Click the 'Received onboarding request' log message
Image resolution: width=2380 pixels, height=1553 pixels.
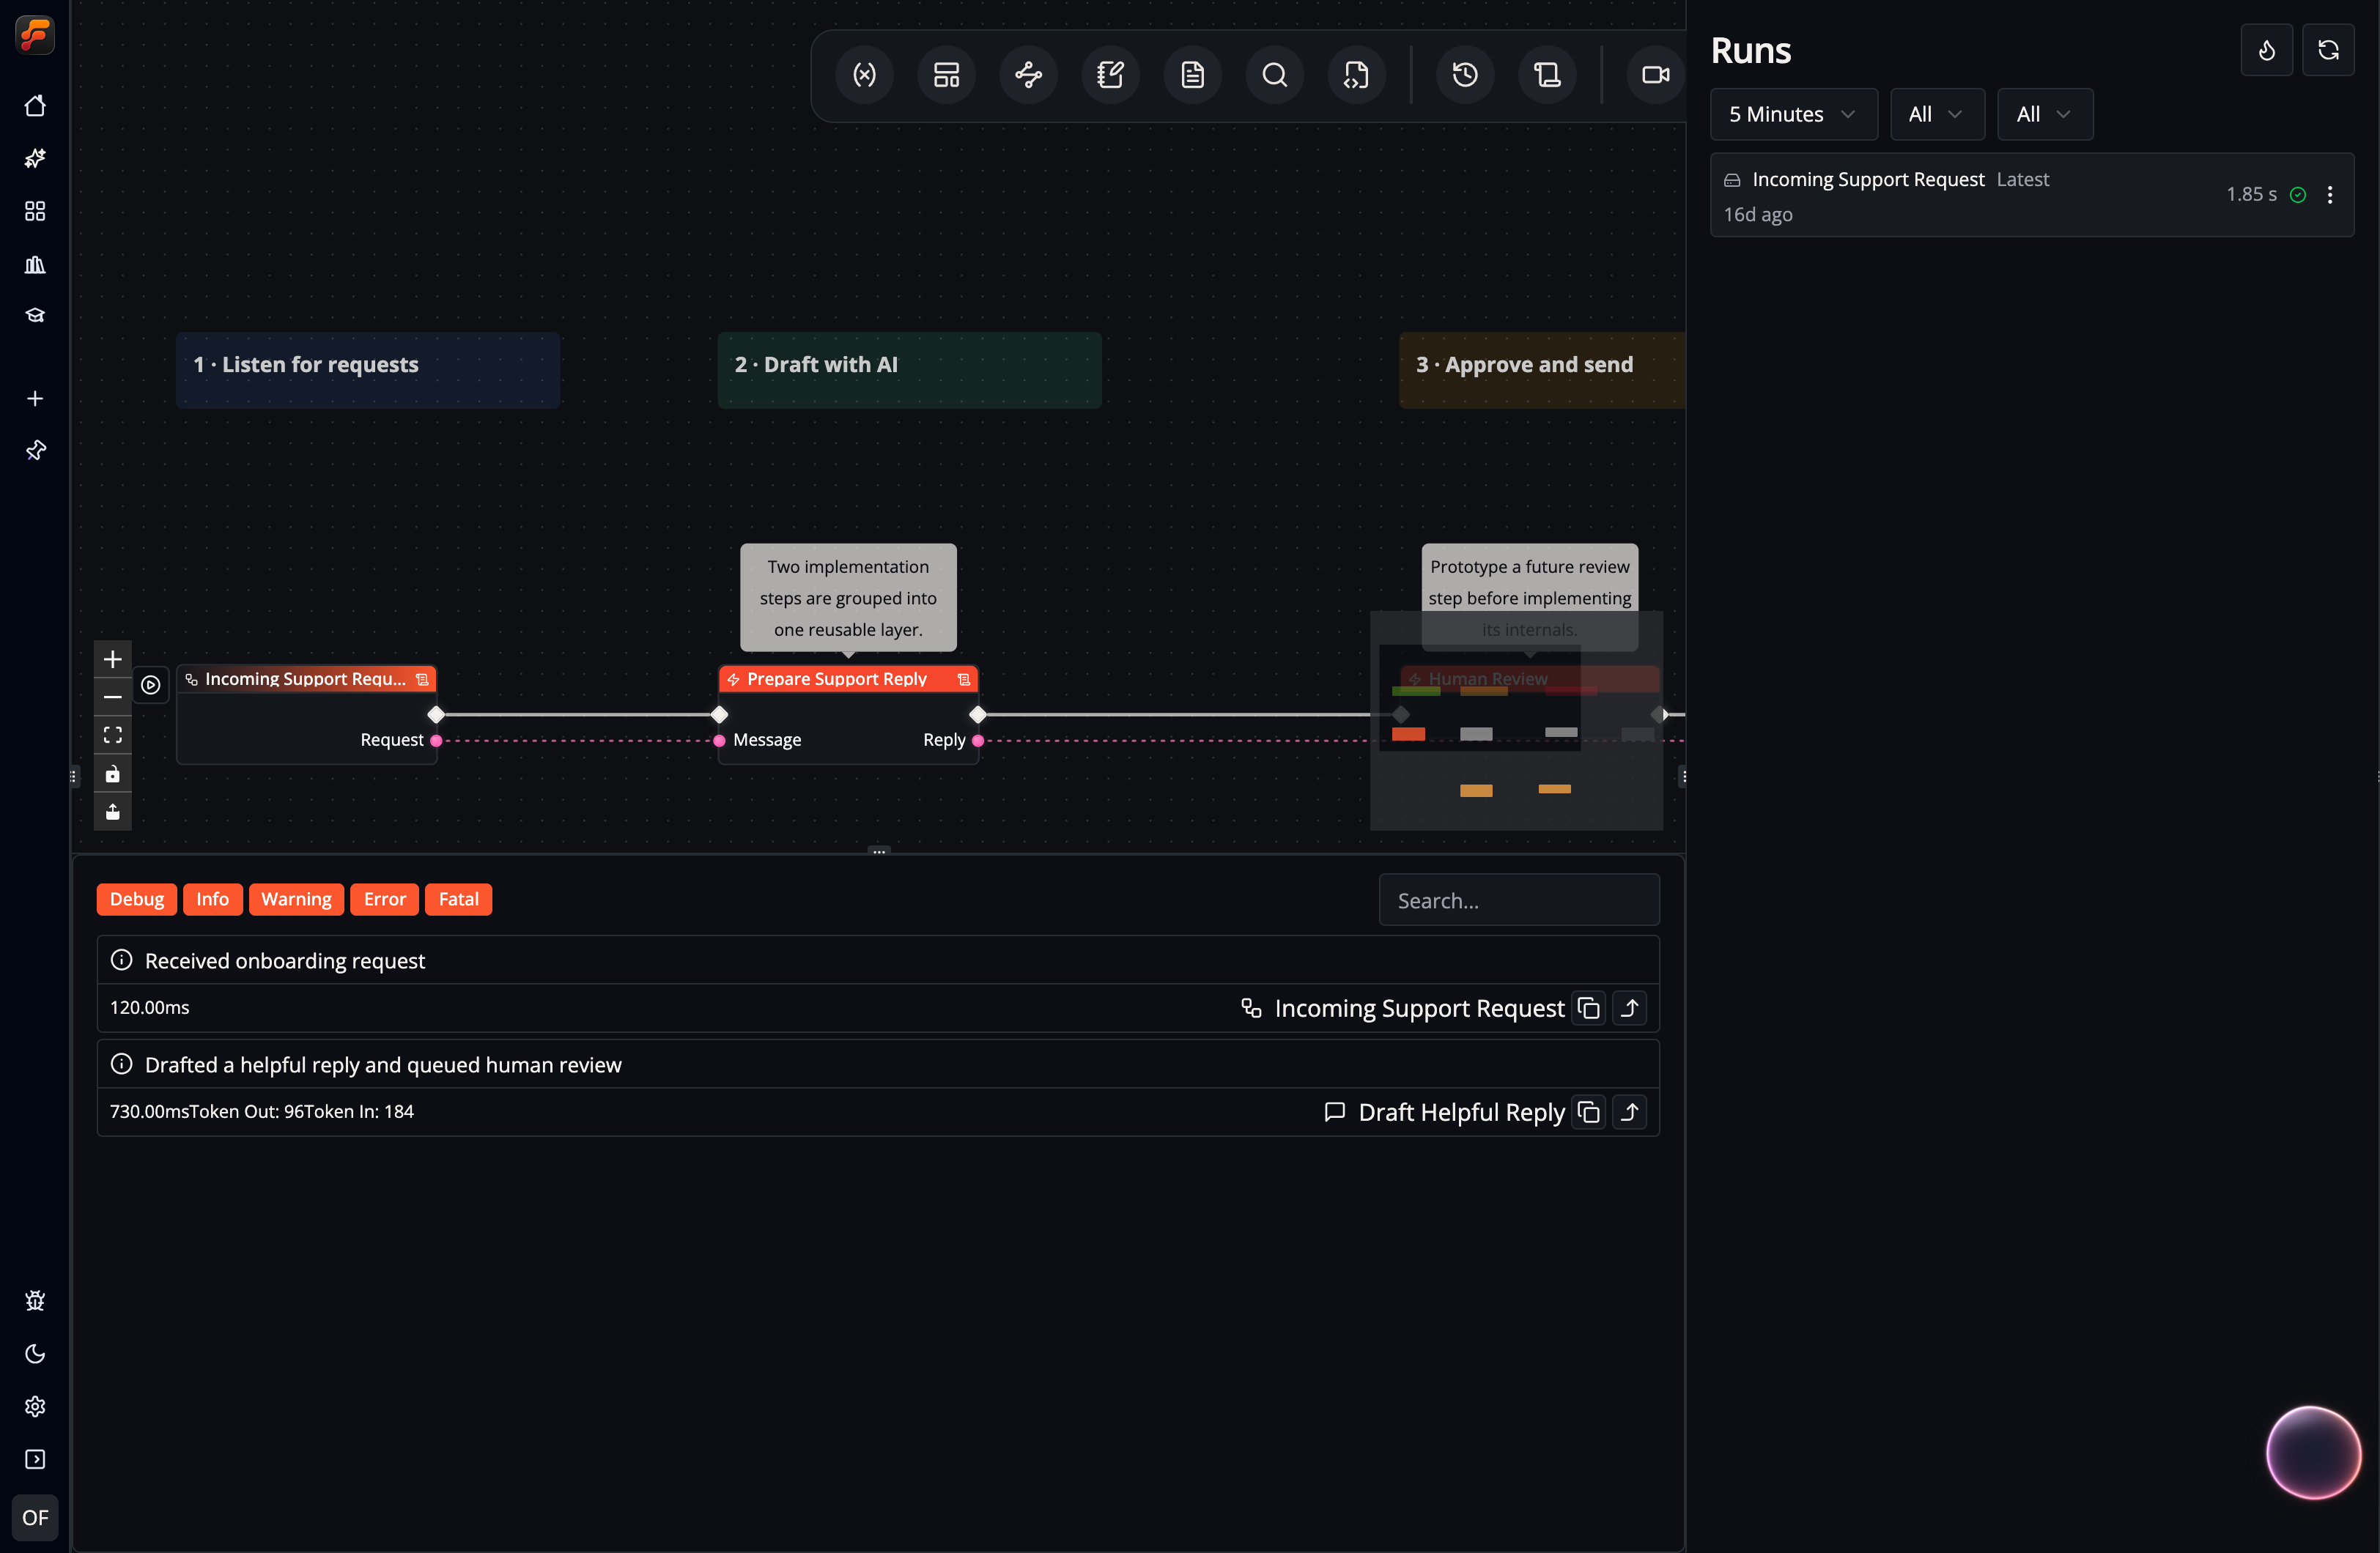[x=285, y=961]
